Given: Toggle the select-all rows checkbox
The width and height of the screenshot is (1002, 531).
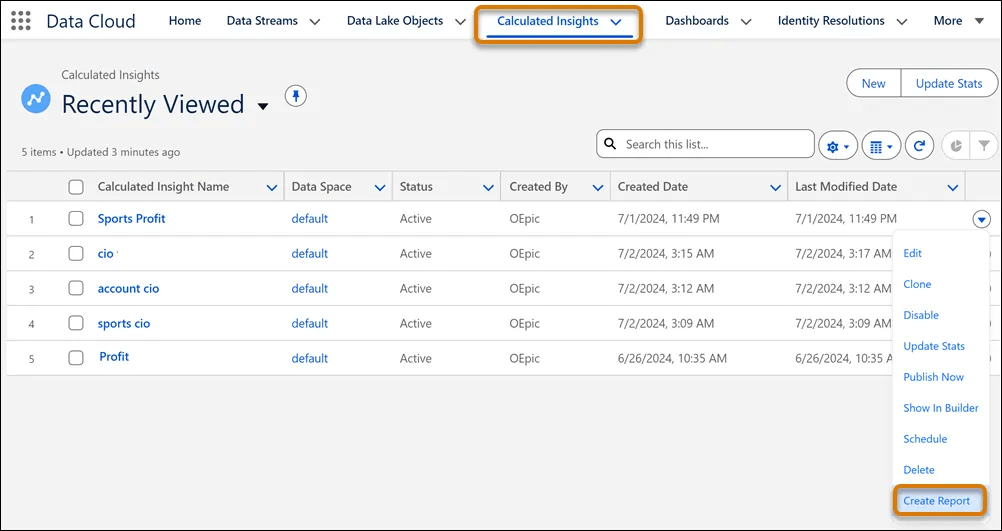Looking at the screenshot, I should pos(76,187).
